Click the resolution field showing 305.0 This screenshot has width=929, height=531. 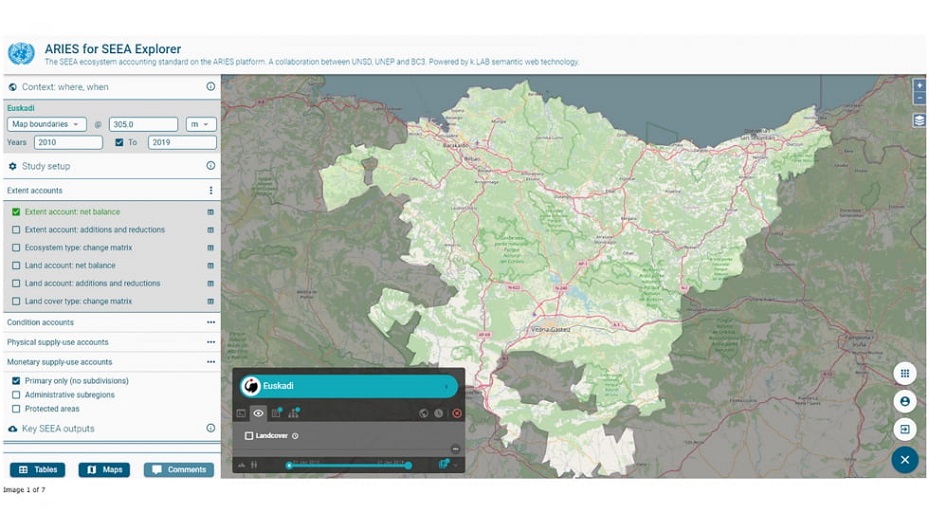click(x=143, y=124)
